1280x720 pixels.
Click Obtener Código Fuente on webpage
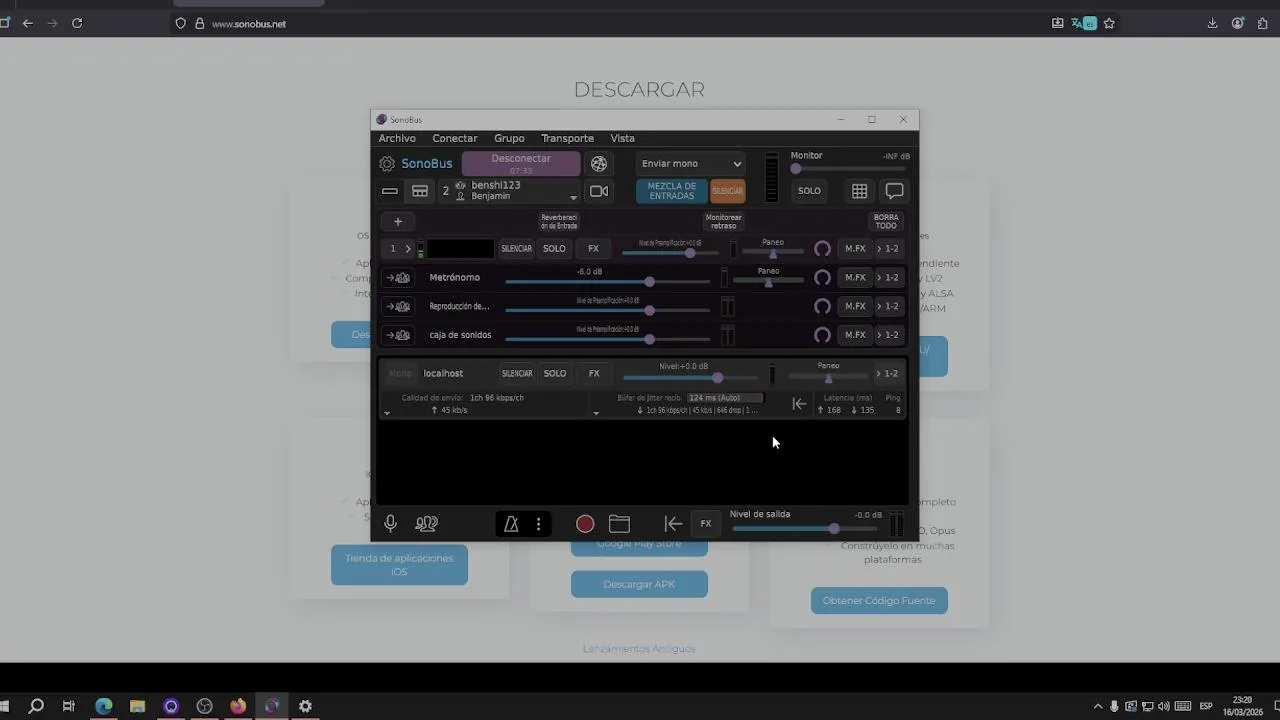click(879, 601)
